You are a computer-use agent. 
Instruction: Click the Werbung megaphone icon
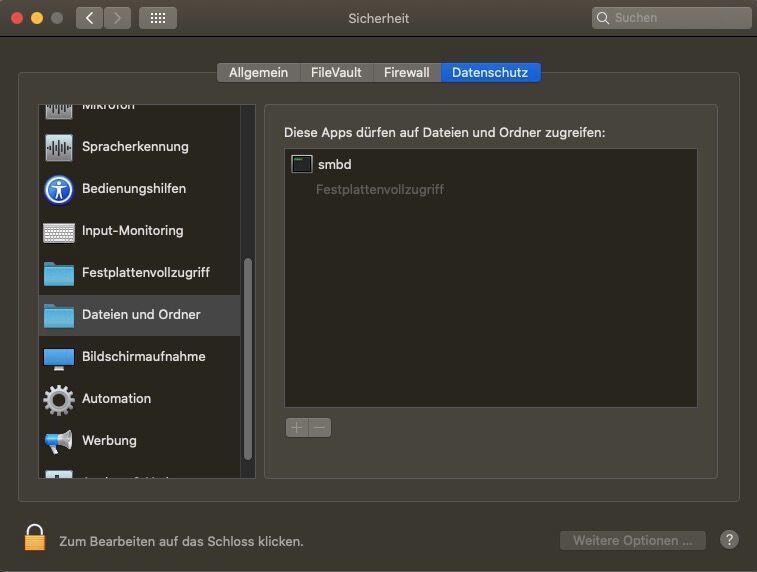(x=59, y=442)
